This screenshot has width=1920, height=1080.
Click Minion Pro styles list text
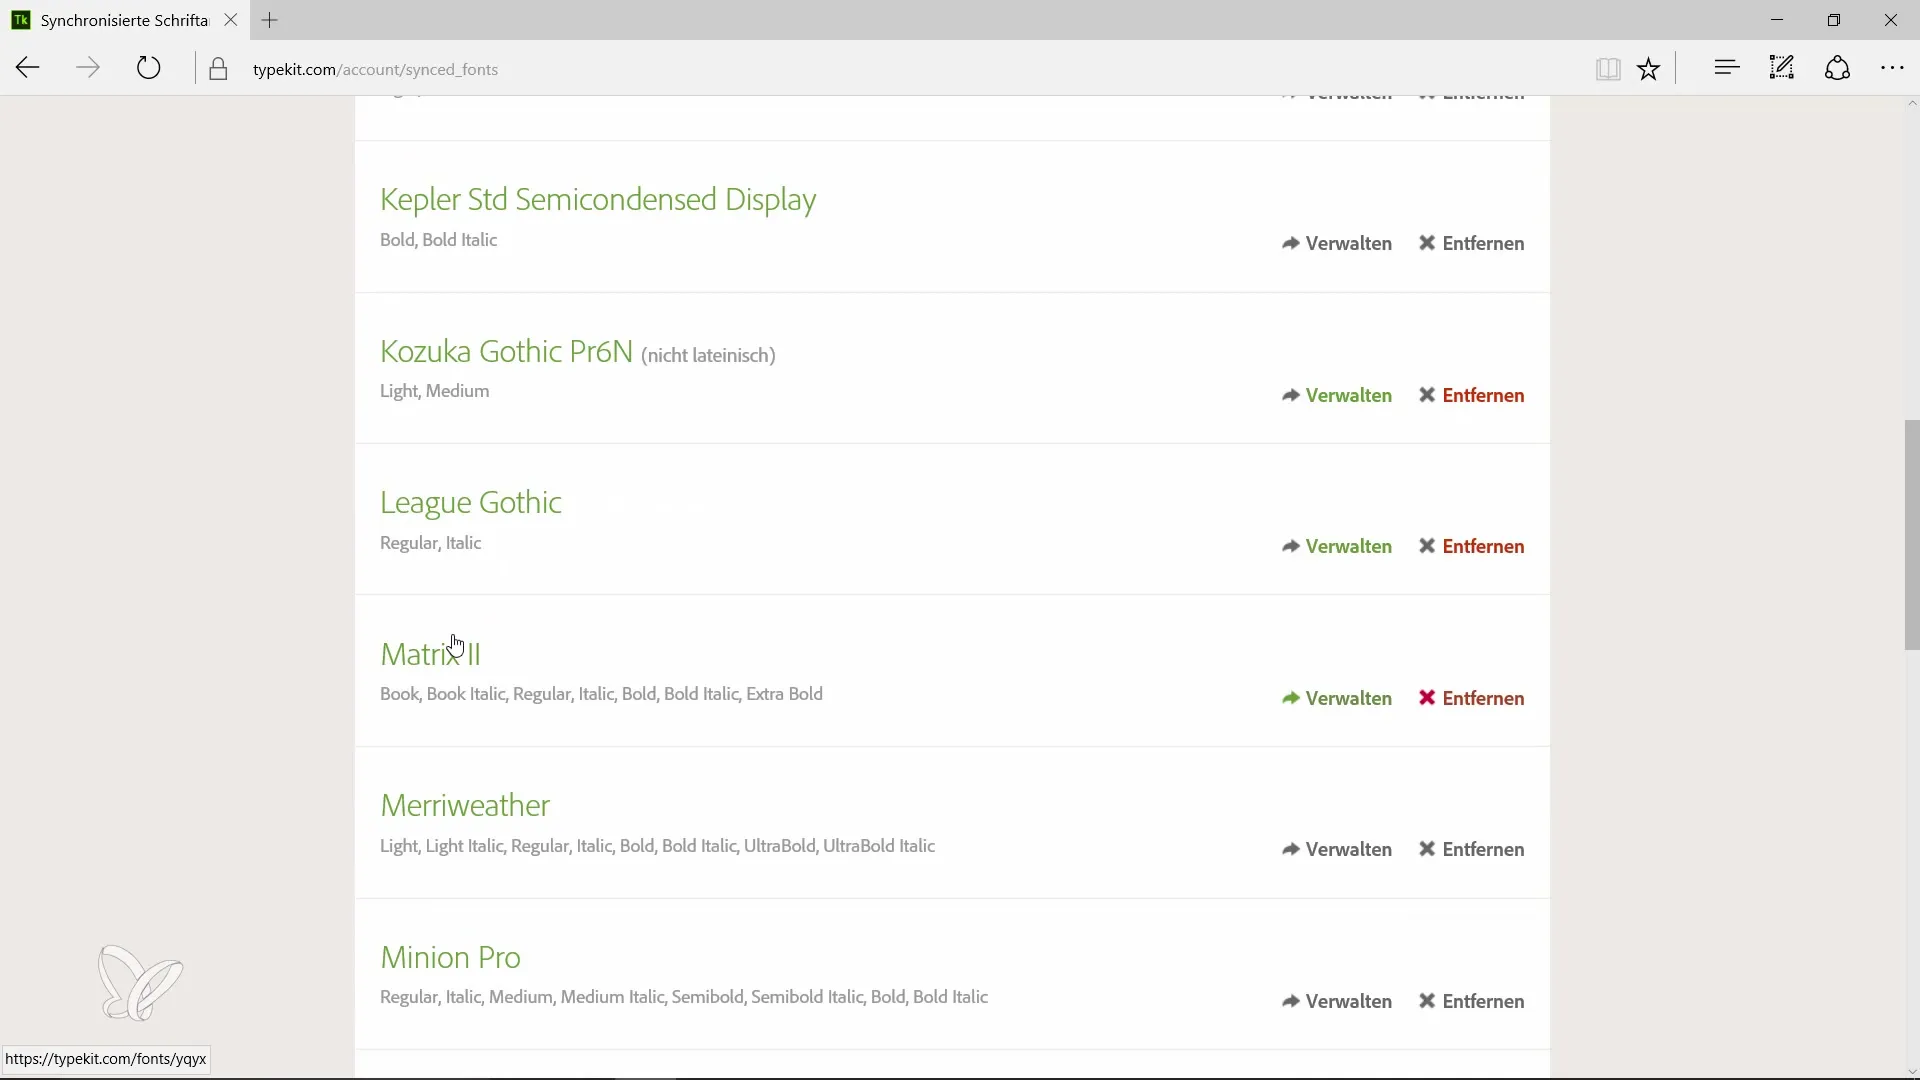click(684, 998)
